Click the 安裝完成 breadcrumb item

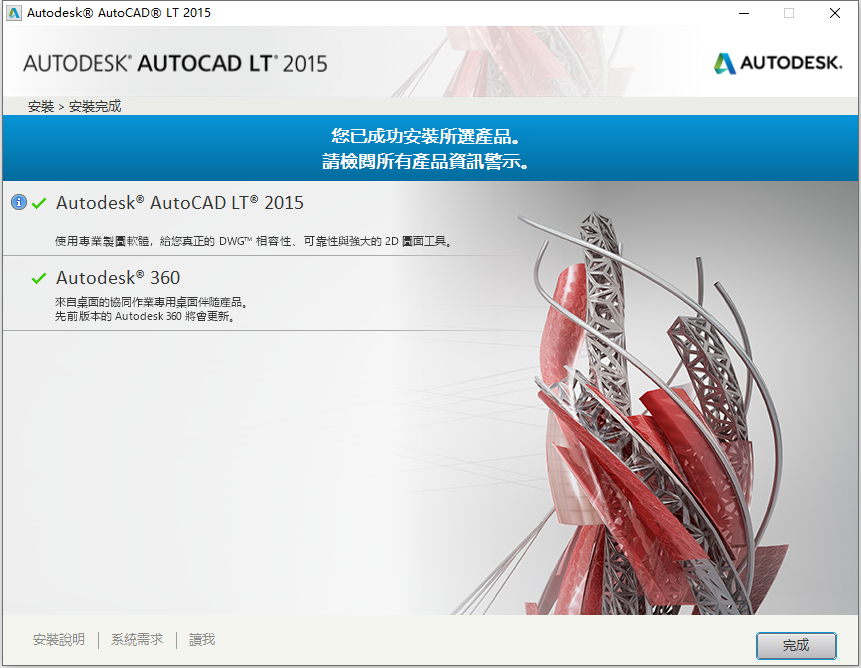(95, 106)
